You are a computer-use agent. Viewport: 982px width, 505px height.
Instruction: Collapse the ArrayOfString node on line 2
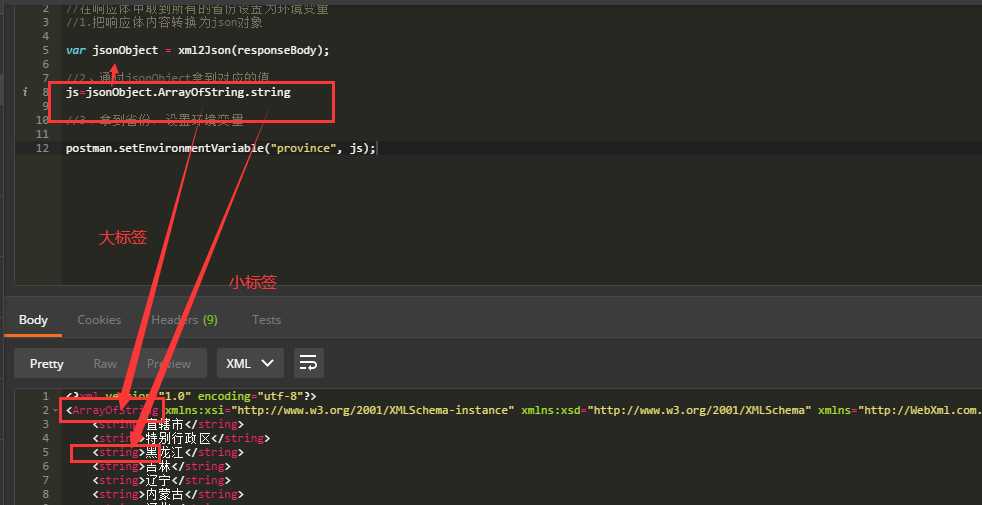(x=56, y=410)
